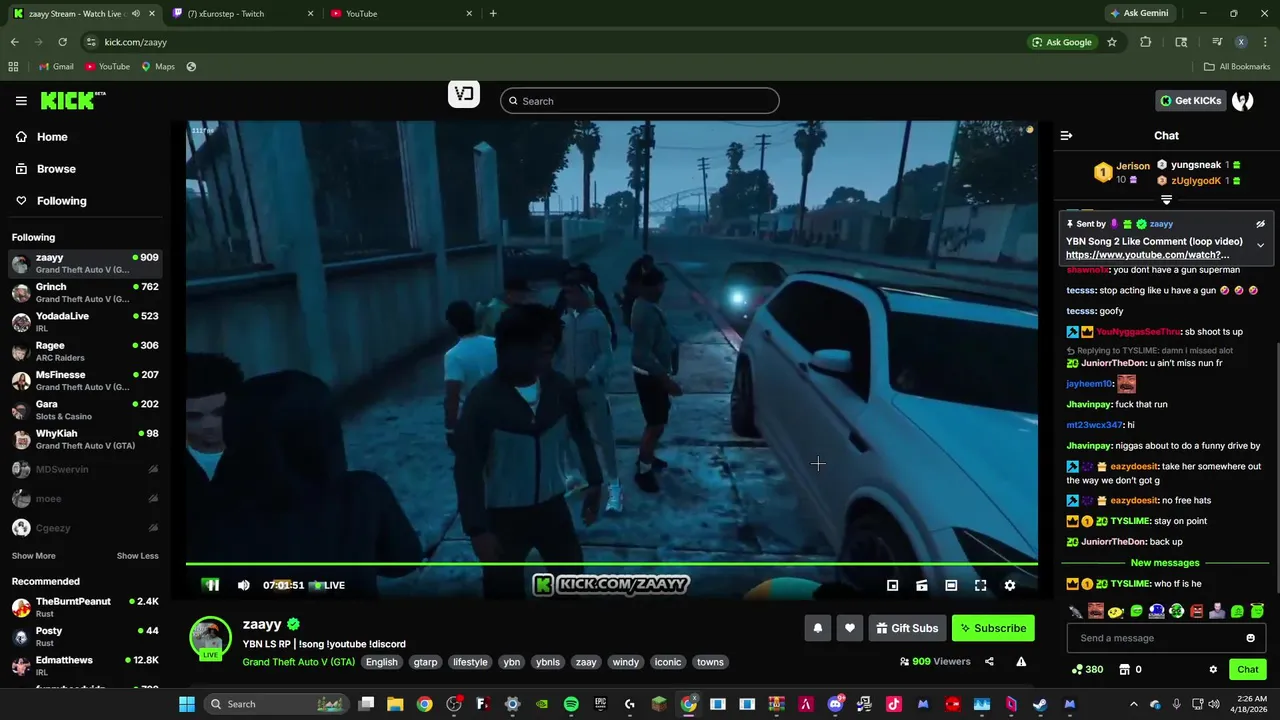Viewport: 1280px width, 720px height.
Task: Enable mini player mode in video controls
Action: click(893, 586)
